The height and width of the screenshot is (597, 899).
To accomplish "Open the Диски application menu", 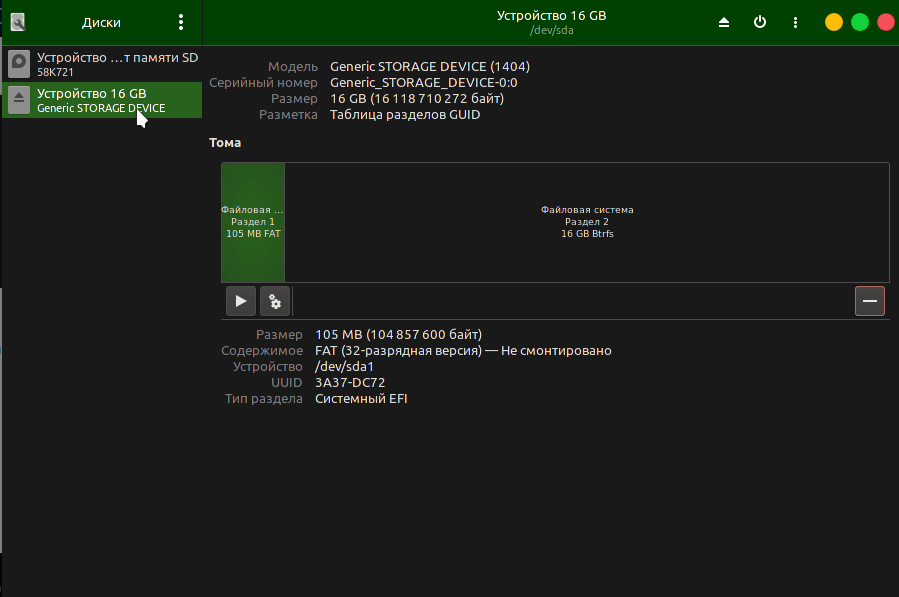I will point(181,22).
